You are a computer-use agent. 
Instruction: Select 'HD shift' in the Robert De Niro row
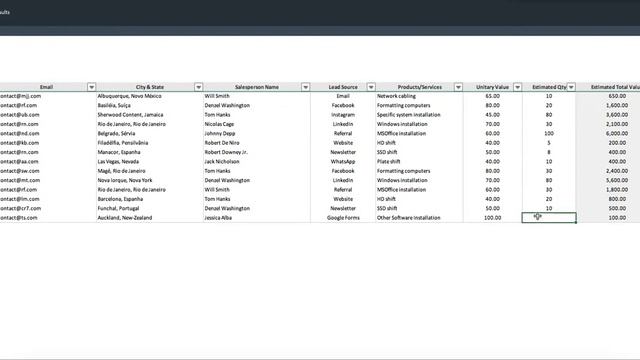tap(420, 143)
